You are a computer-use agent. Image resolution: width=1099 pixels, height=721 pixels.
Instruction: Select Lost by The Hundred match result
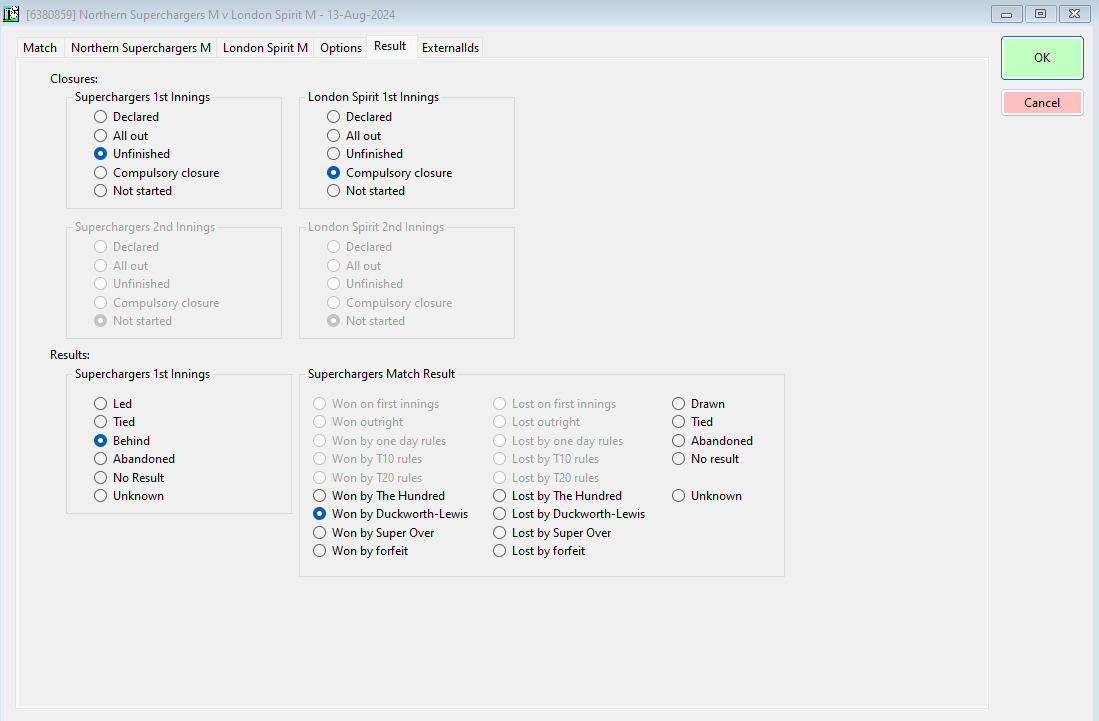(557, 496)
